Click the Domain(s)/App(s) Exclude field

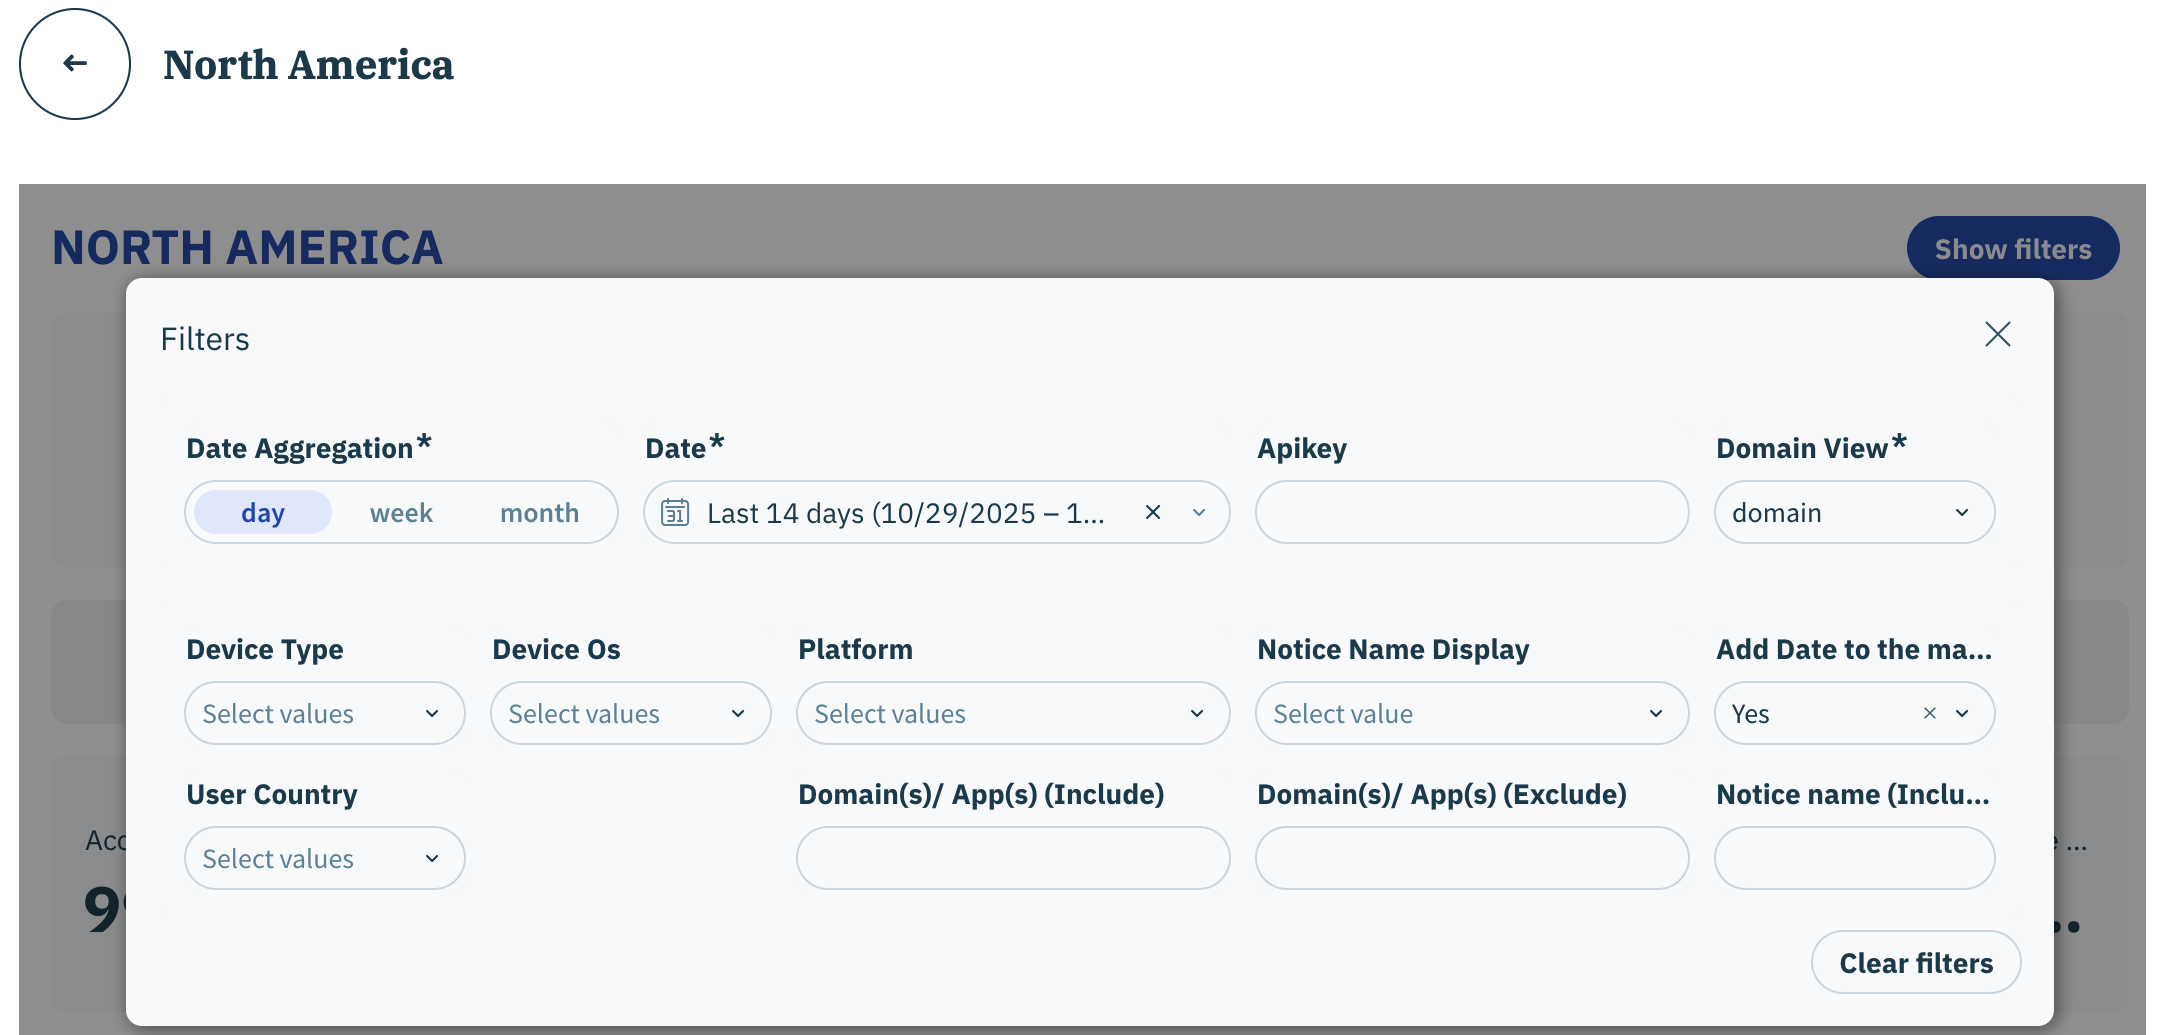coord(1471,859)
